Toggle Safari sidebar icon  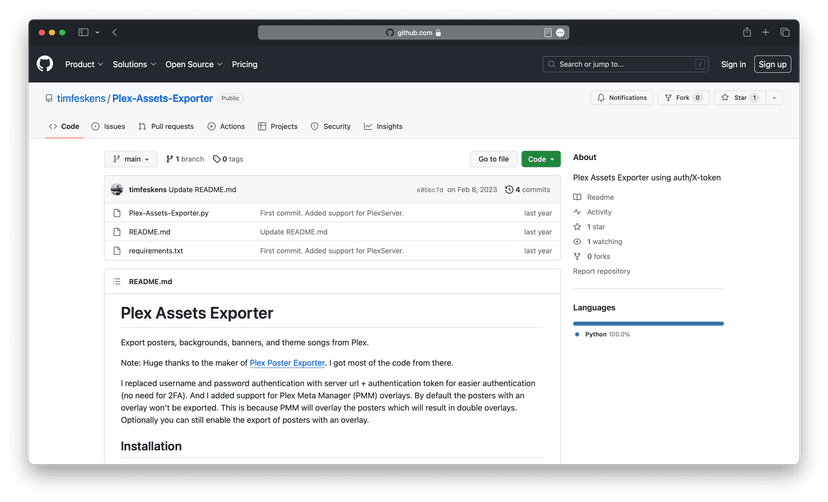tap(83, 32)
